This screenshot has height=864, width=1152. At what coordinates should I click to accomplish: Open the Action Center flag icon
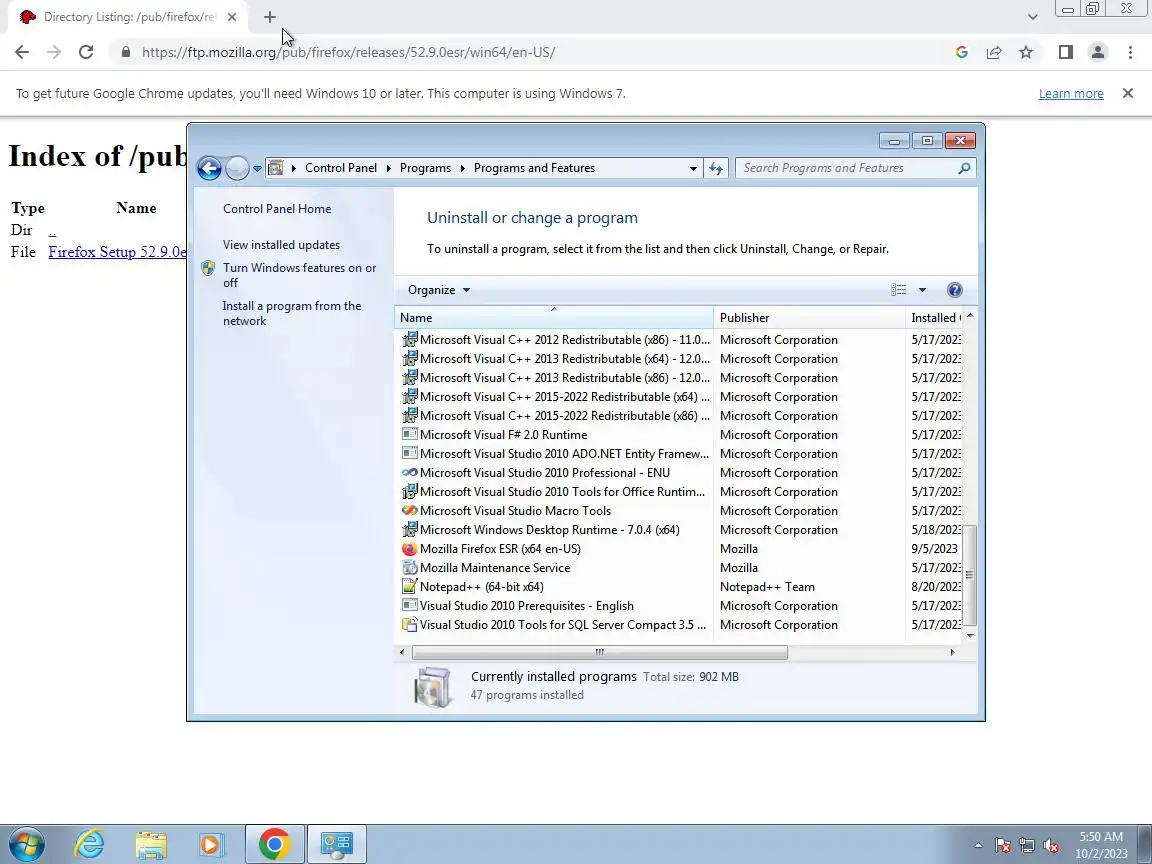coord(1003,846)
